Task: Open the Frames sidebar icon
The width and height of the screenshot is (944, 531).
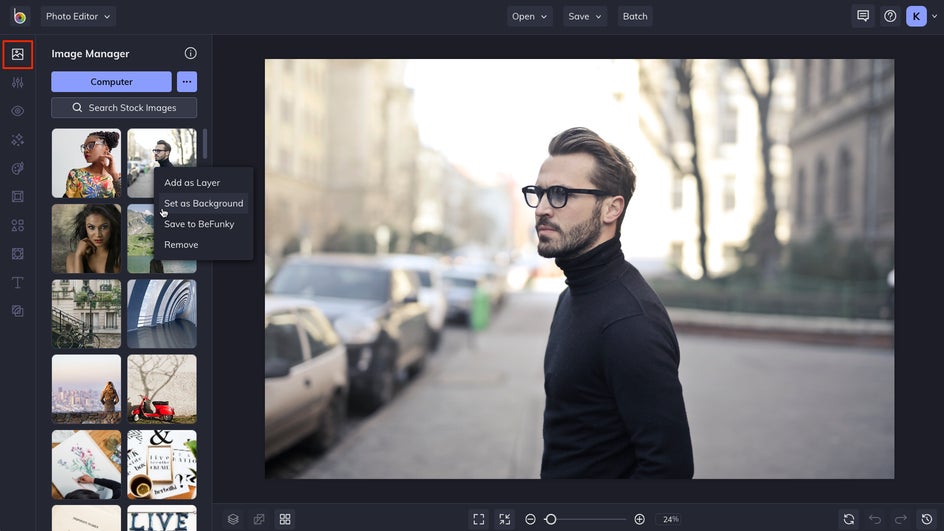Action: 17,196
